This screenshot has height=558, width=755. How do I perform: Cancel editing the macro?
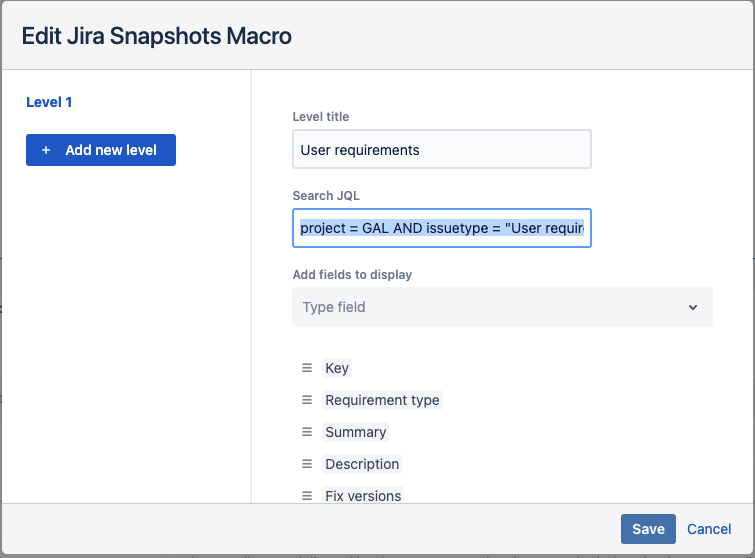[709, 529]
